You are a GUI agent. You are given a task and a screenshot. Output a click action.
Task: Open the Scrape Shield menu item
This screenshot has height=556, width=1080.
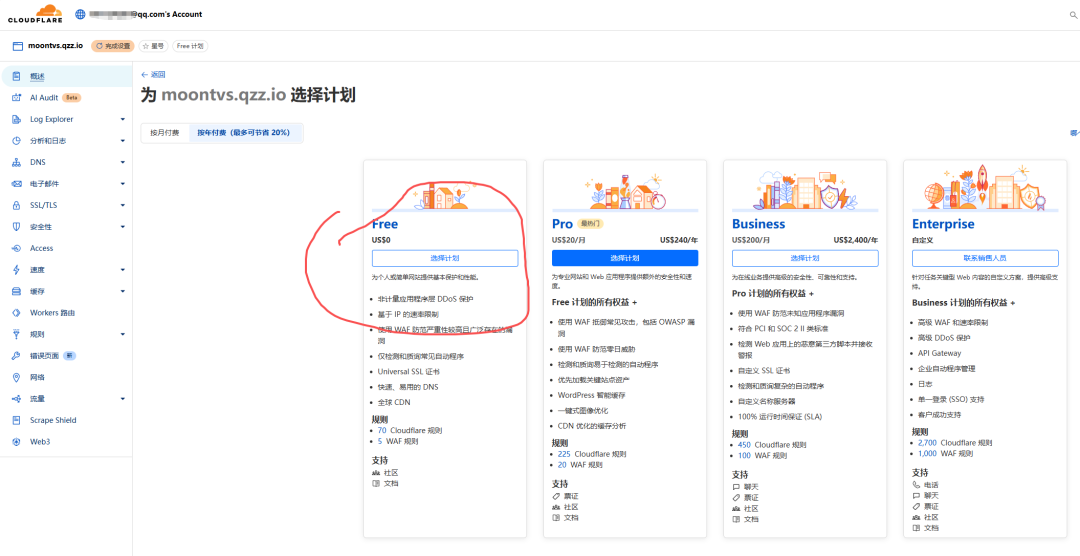click(53, 420)
